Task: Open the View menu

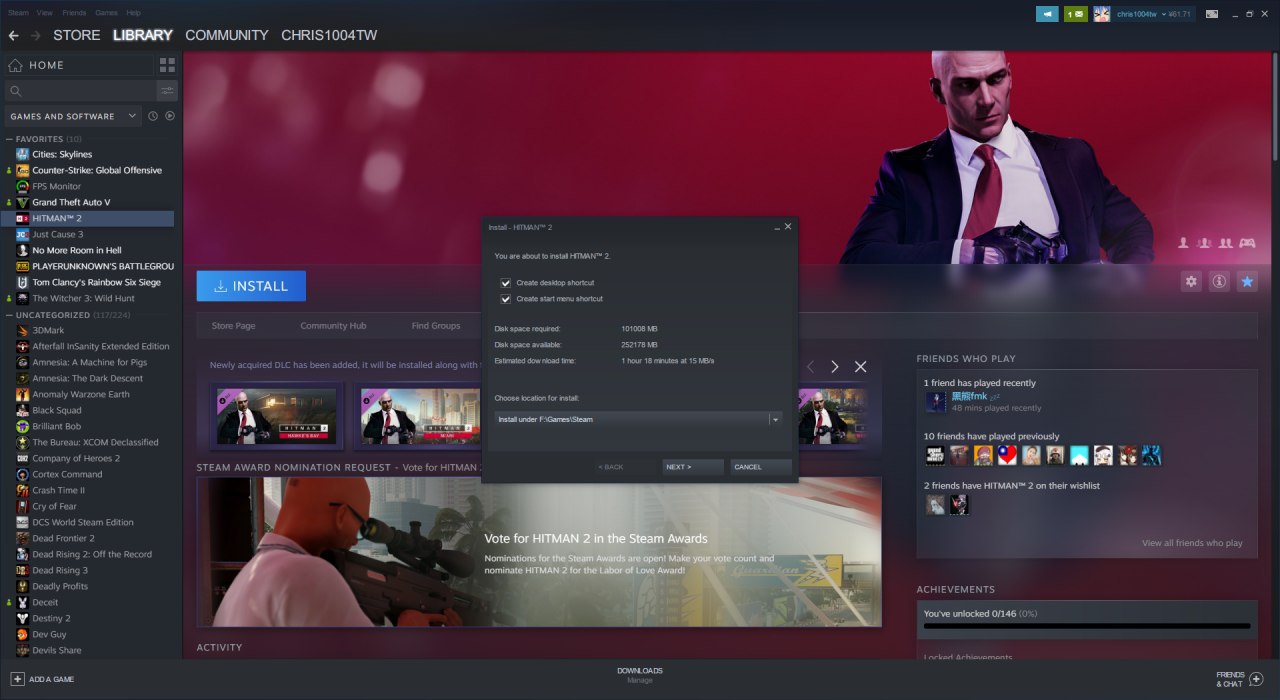Action: [x=45, y=13]
